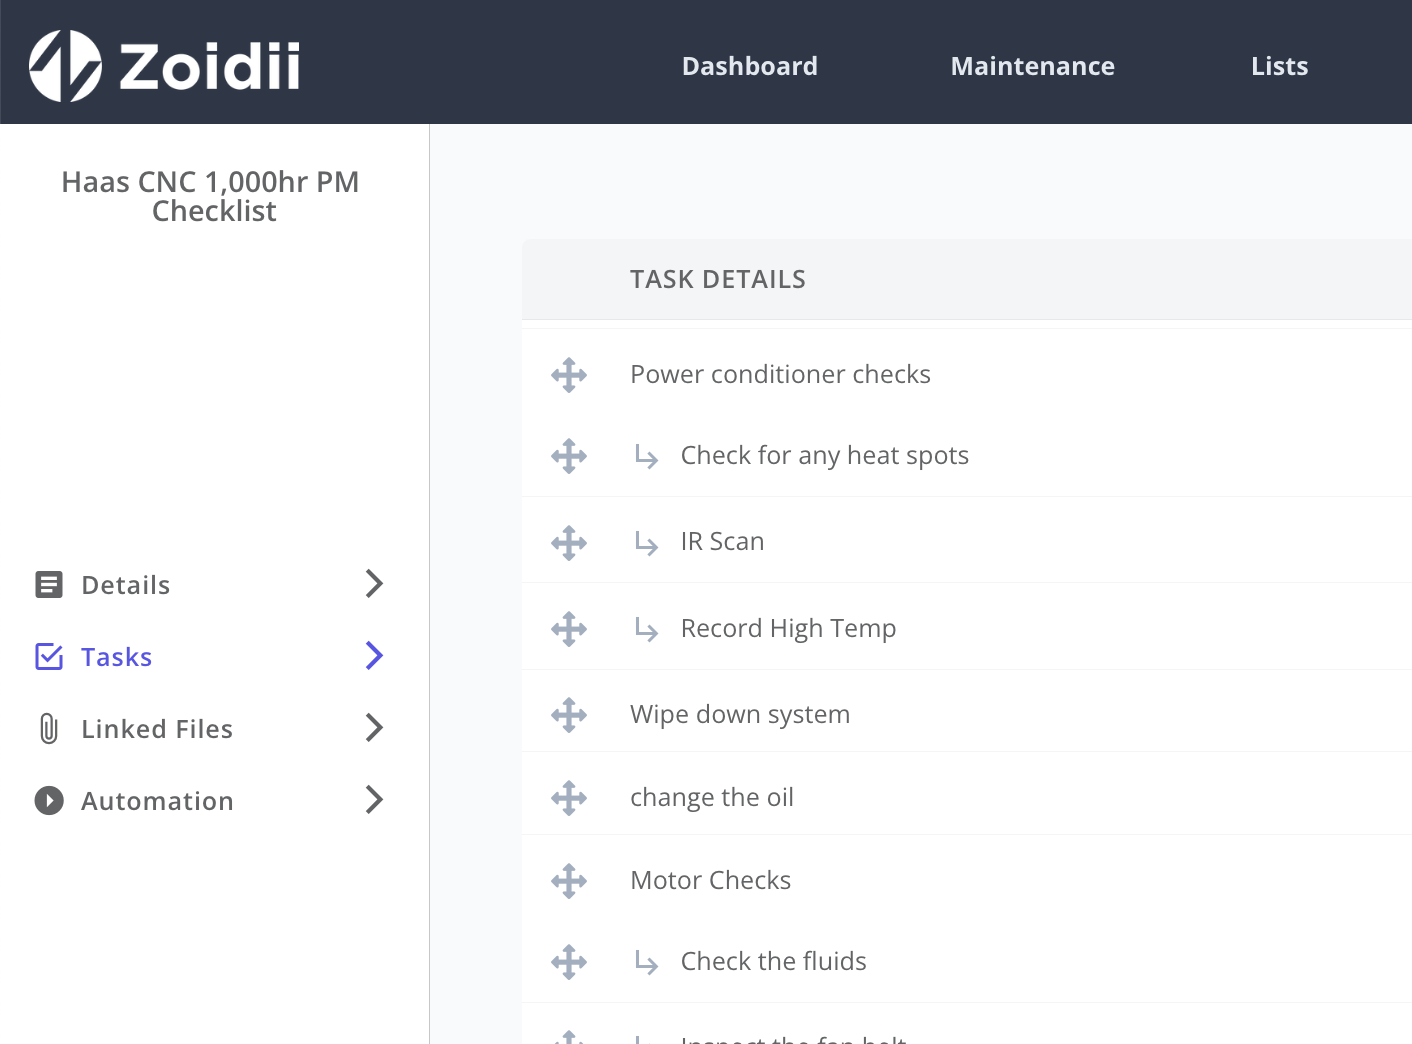Open the Lists menu
This screenshot has height=1044, width=1412.
1280,66
